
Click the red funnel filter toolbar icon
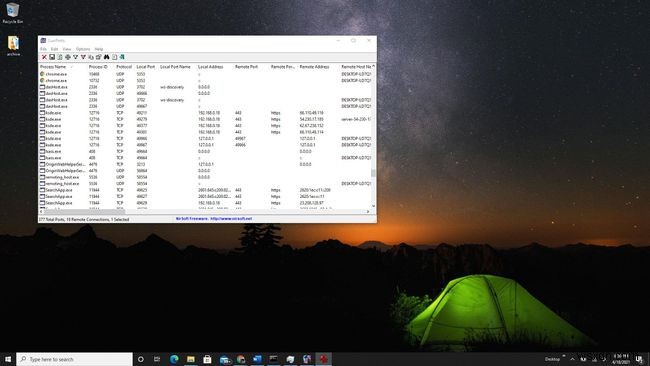pos(83,57)
